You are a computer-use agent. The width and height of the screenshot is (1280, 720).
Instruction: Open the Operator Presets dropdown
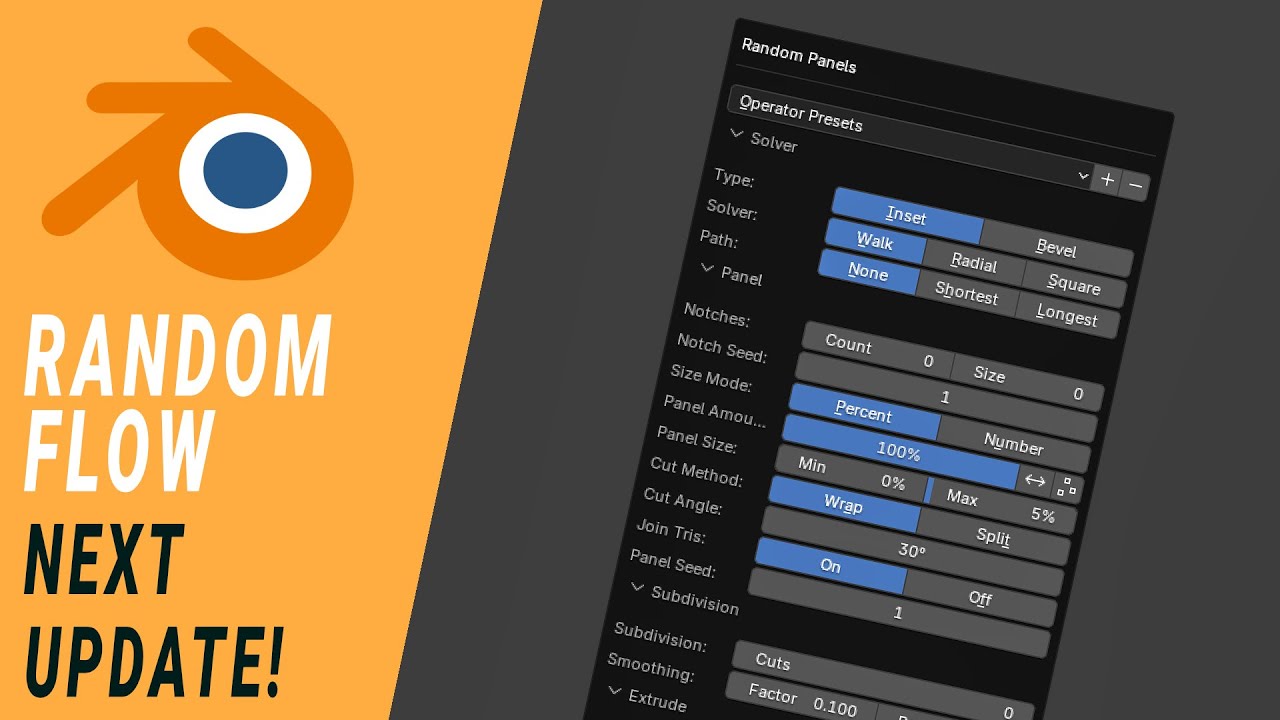tap(910, 136)
